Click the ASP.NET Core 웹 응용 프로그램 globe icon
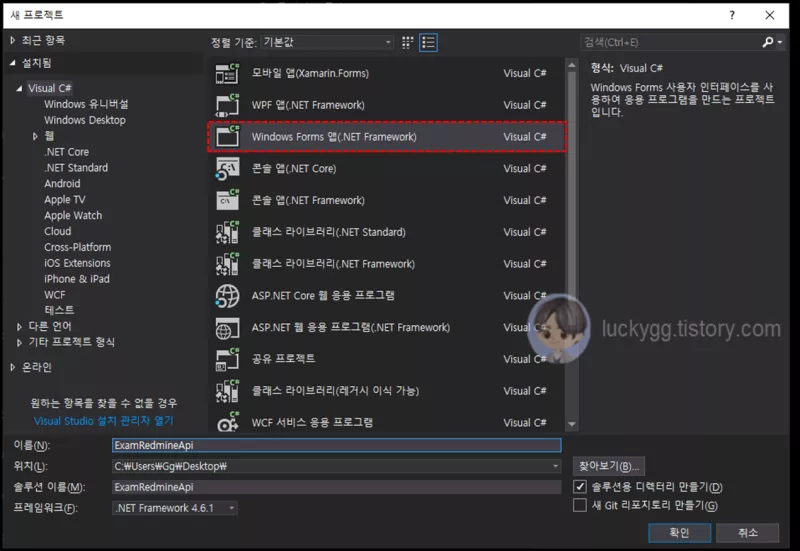Image resolution: width=800 pixels, height=551 pixels. click(x=227, y=296)
